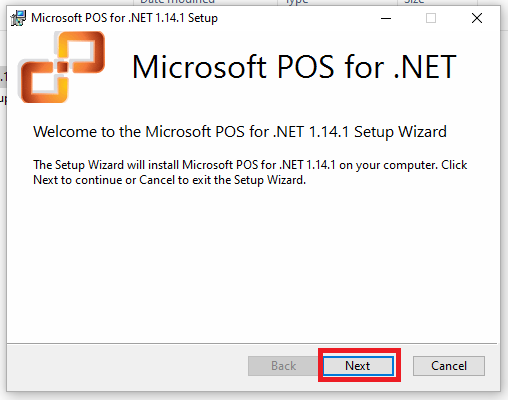Click the disabled maximize box

(431, 18)
